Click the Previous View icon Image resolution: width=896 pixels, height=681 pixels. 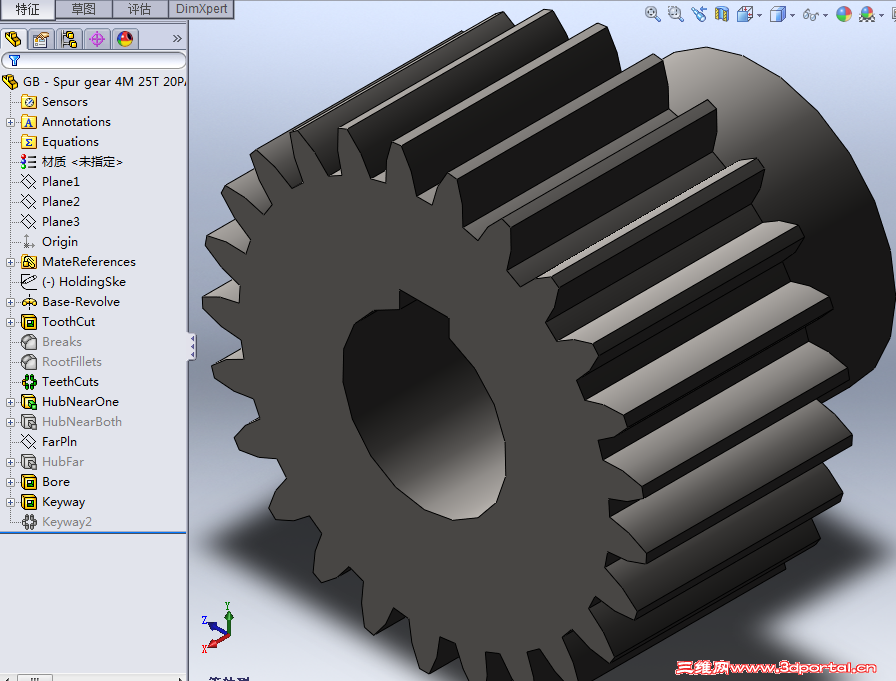(x=698, y=14)
